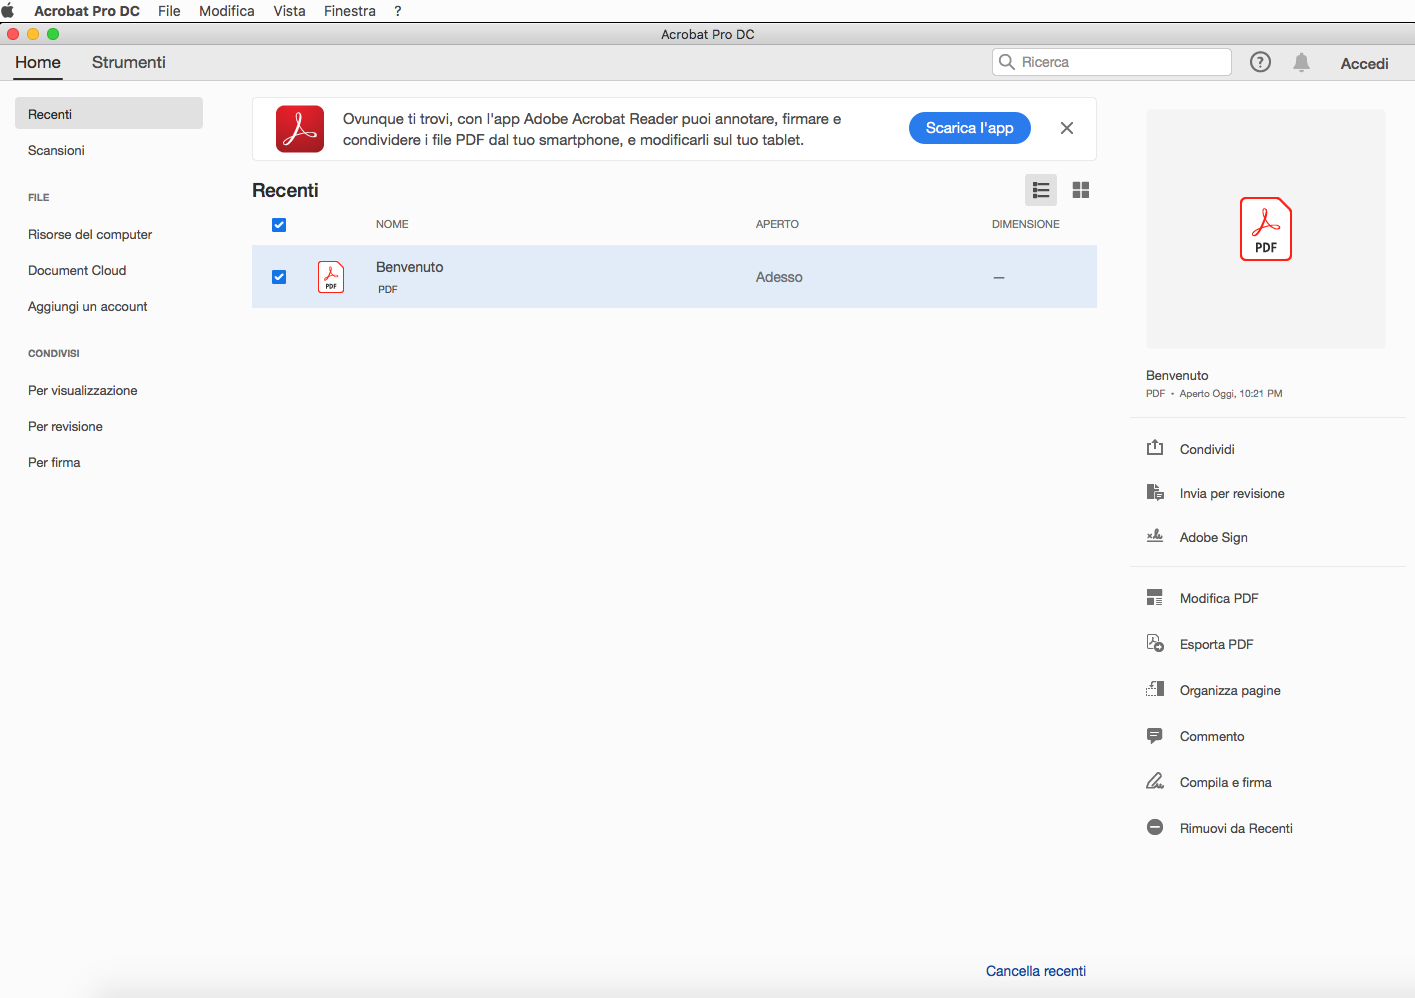The image size is (1415, 998).
Task: Switch to the Home tab
Action: tap(38, 62)
